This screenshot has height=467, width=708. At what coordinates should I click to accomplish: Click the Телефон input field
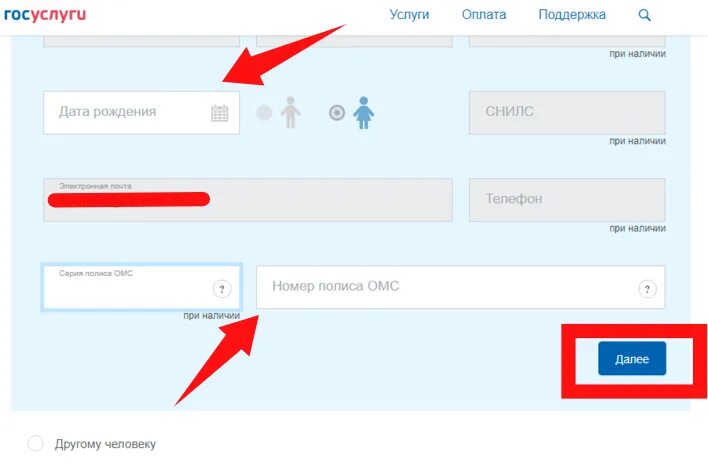[x=567, y=200]
